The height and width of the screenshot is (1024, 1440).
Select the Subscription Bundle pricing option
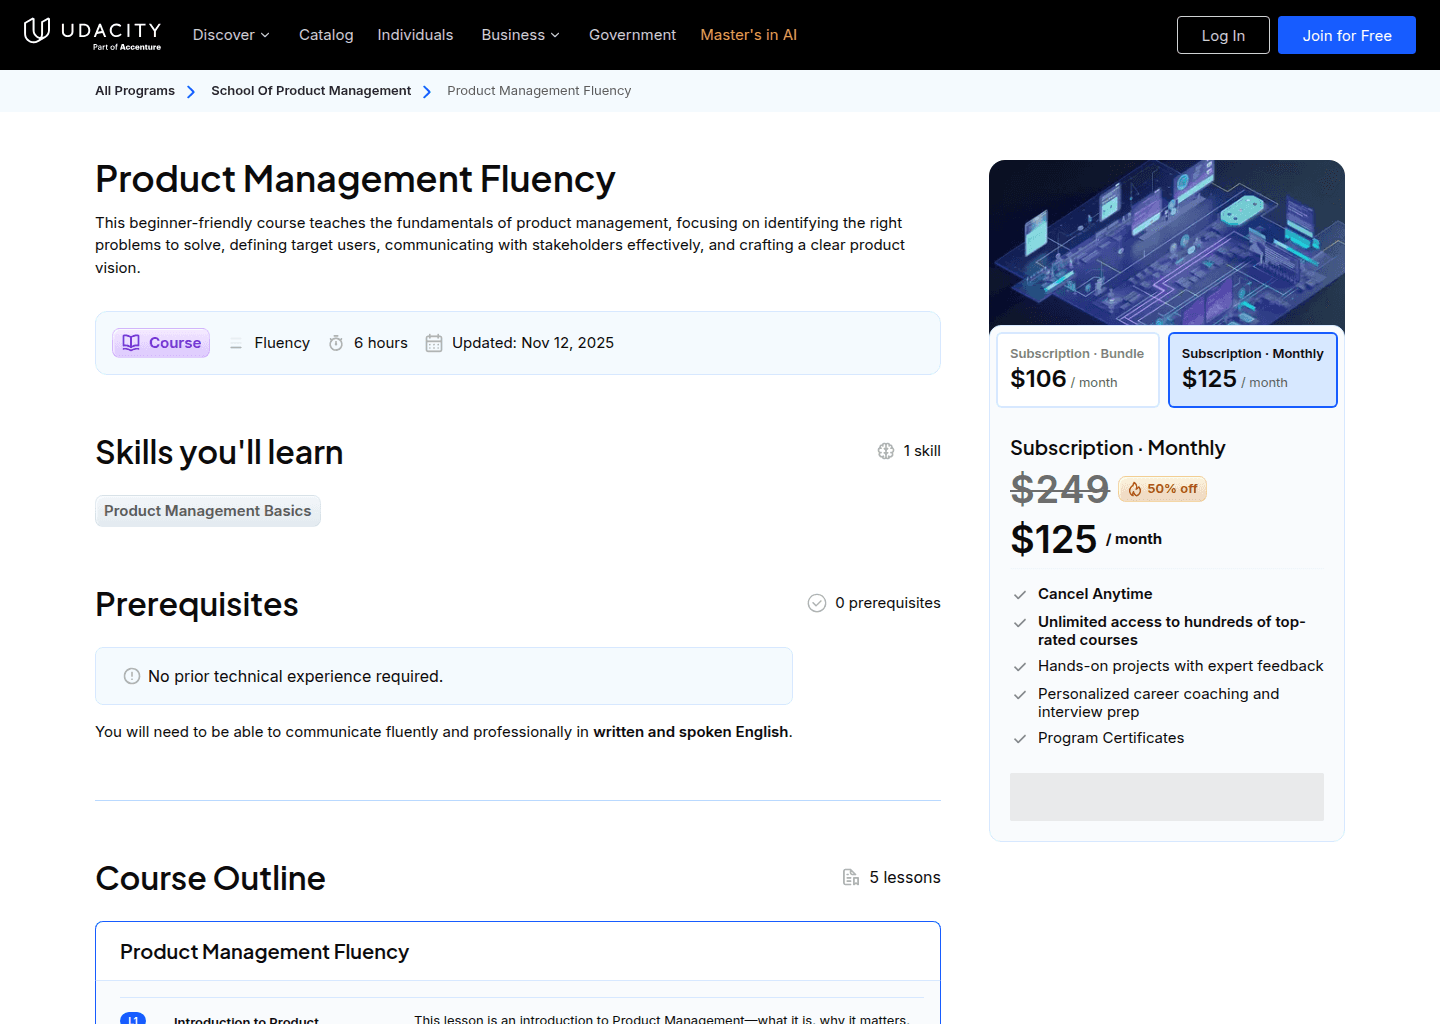[1077, 370]
